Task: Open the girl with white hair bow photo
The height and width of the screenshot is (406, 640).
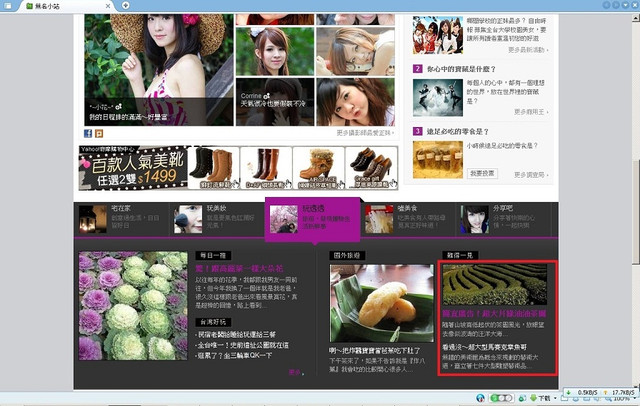Action: point(275,51)
